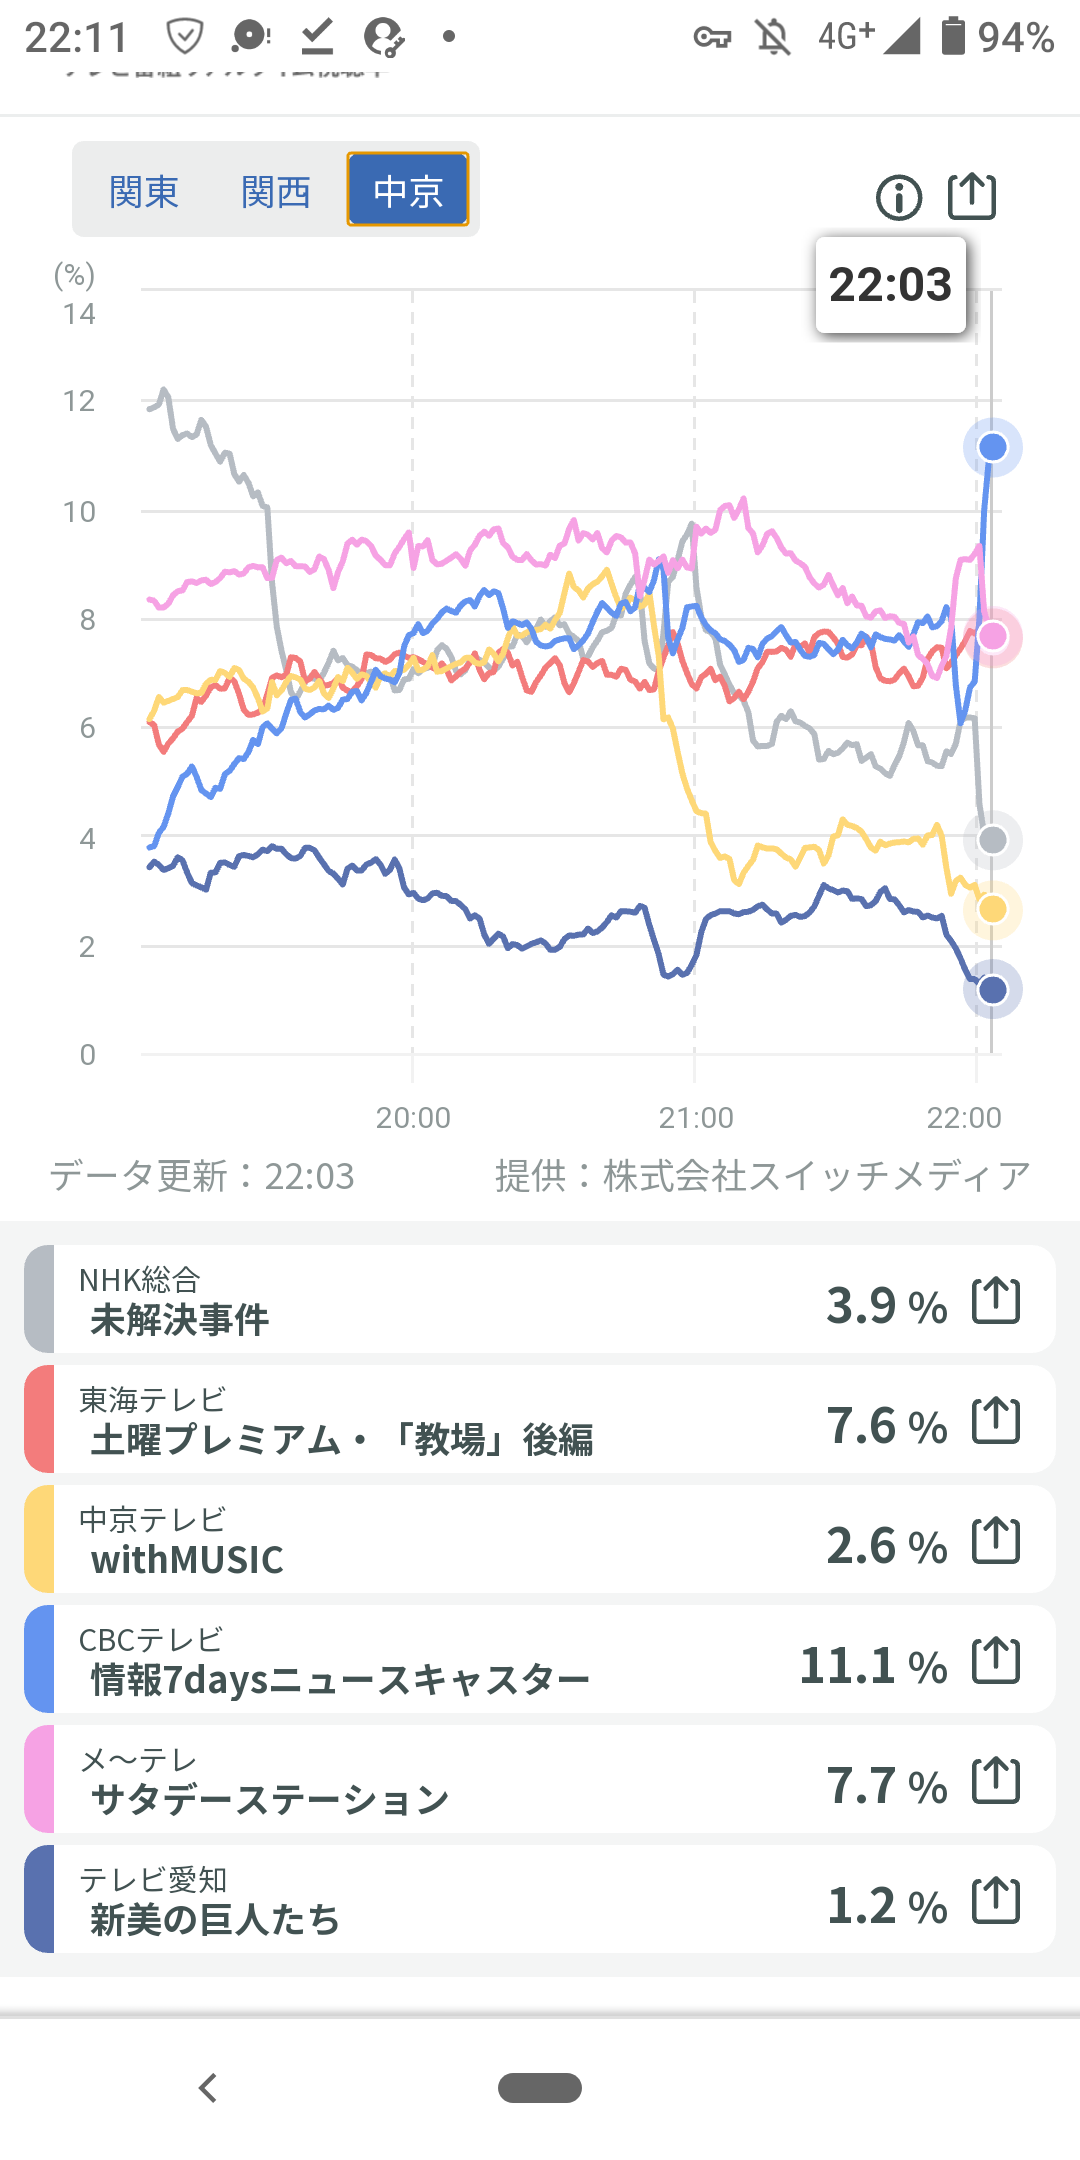
Task: Select the メ〜テレ pink data point
Action: click(992, 636)
